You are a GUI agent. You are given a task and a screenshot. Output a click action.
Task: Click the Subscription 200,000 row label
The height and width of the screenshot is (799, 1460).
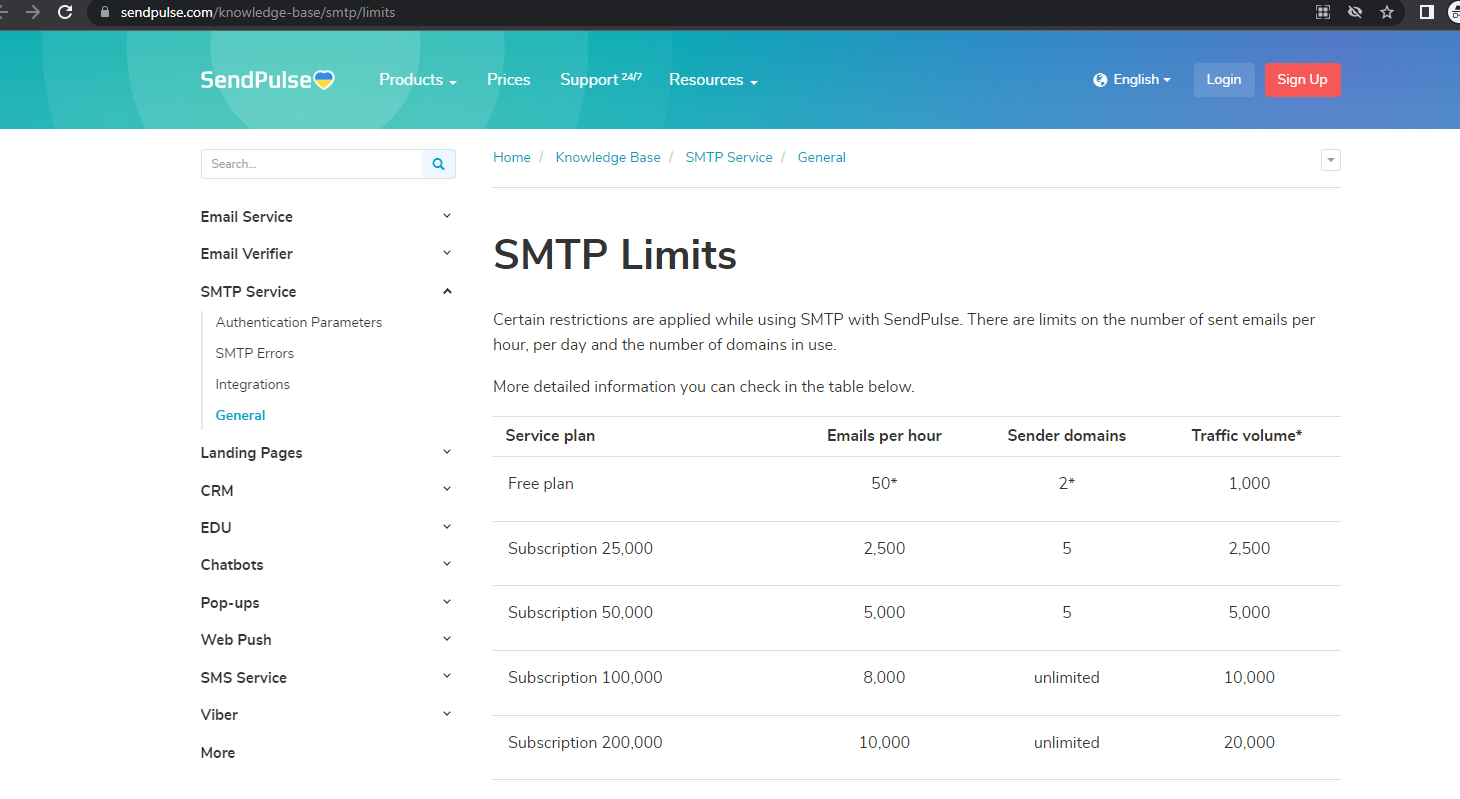pyautogui.click(x=585, y=743)
